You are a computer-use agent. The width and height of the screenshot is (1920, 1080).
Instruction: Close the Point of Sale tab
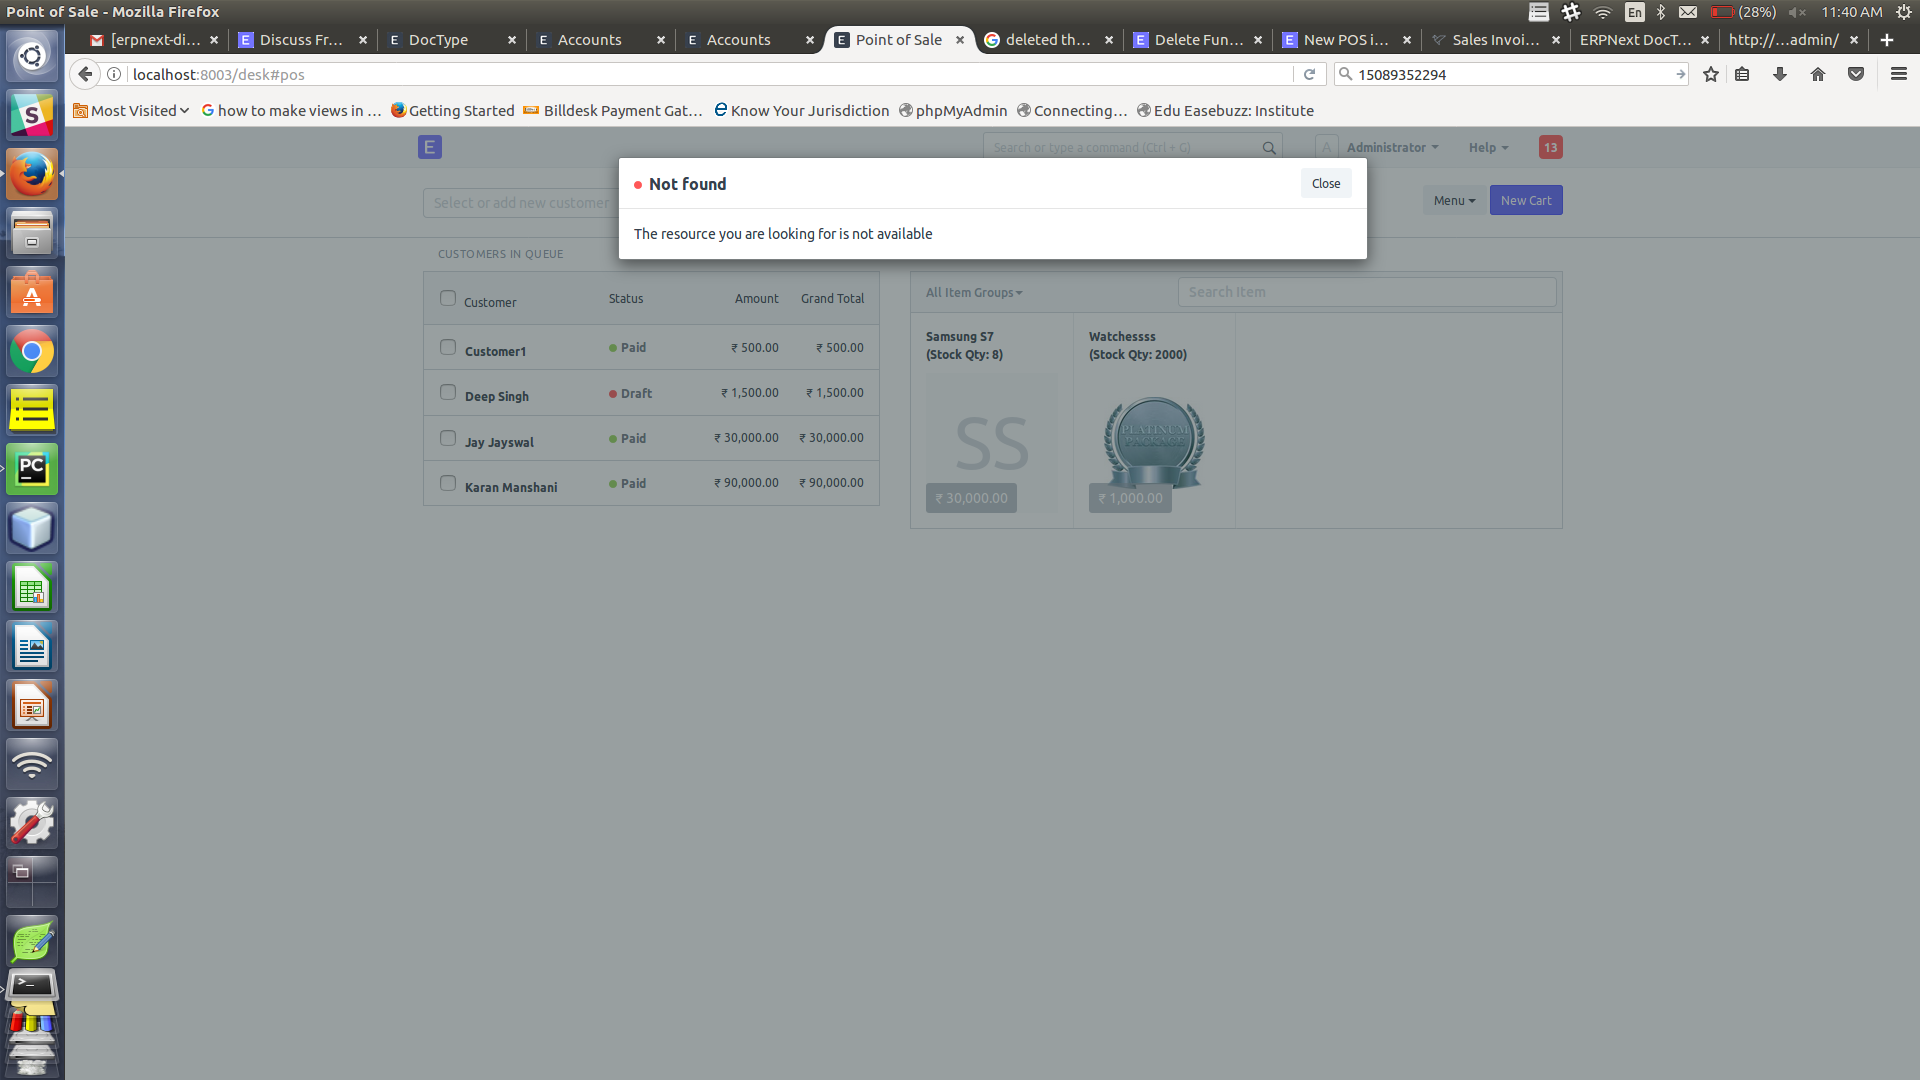(x=960, y=40)
